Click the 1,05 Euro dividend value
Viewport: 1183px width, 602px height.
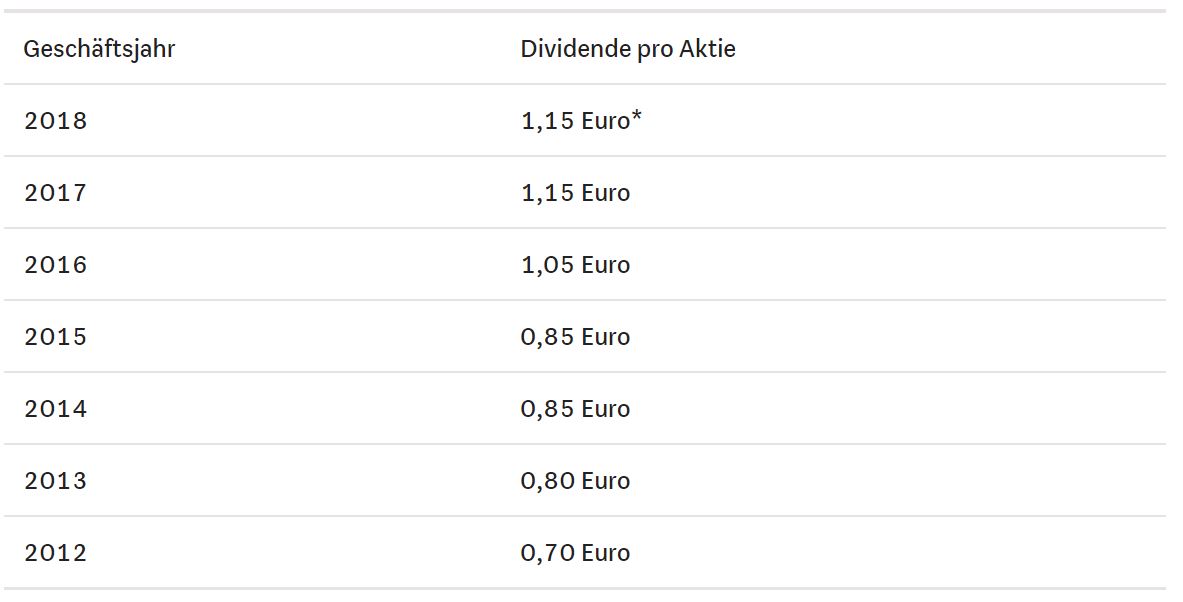pyautogui.click(x=575, y=265)
